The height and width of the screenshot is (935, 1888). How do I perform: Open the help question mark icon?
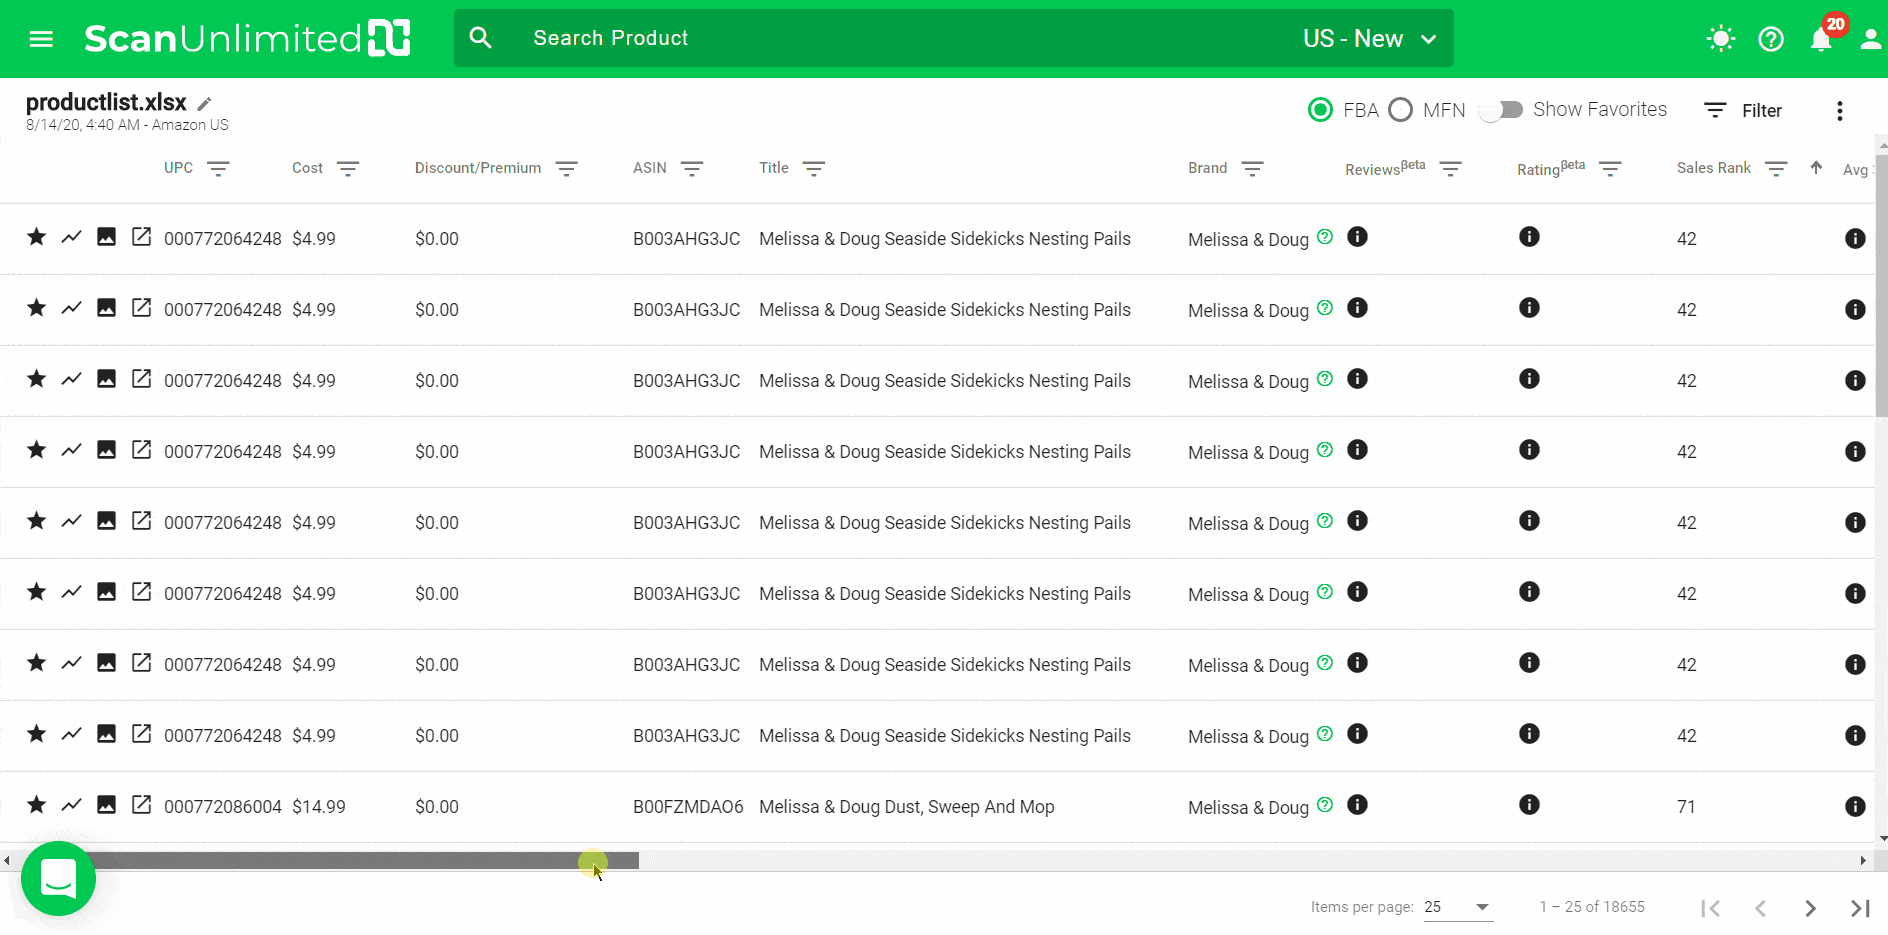1771,39
